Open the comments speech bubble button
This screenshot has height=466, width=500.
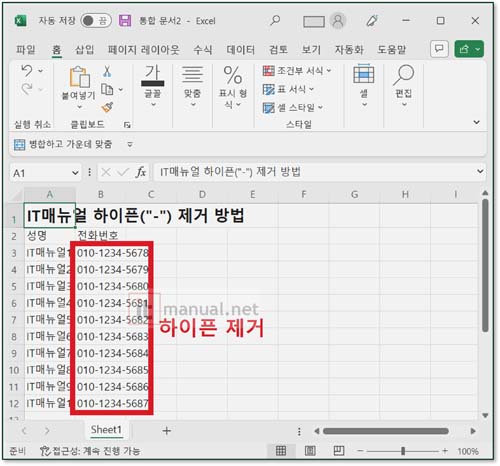click(x=439, y=49)
